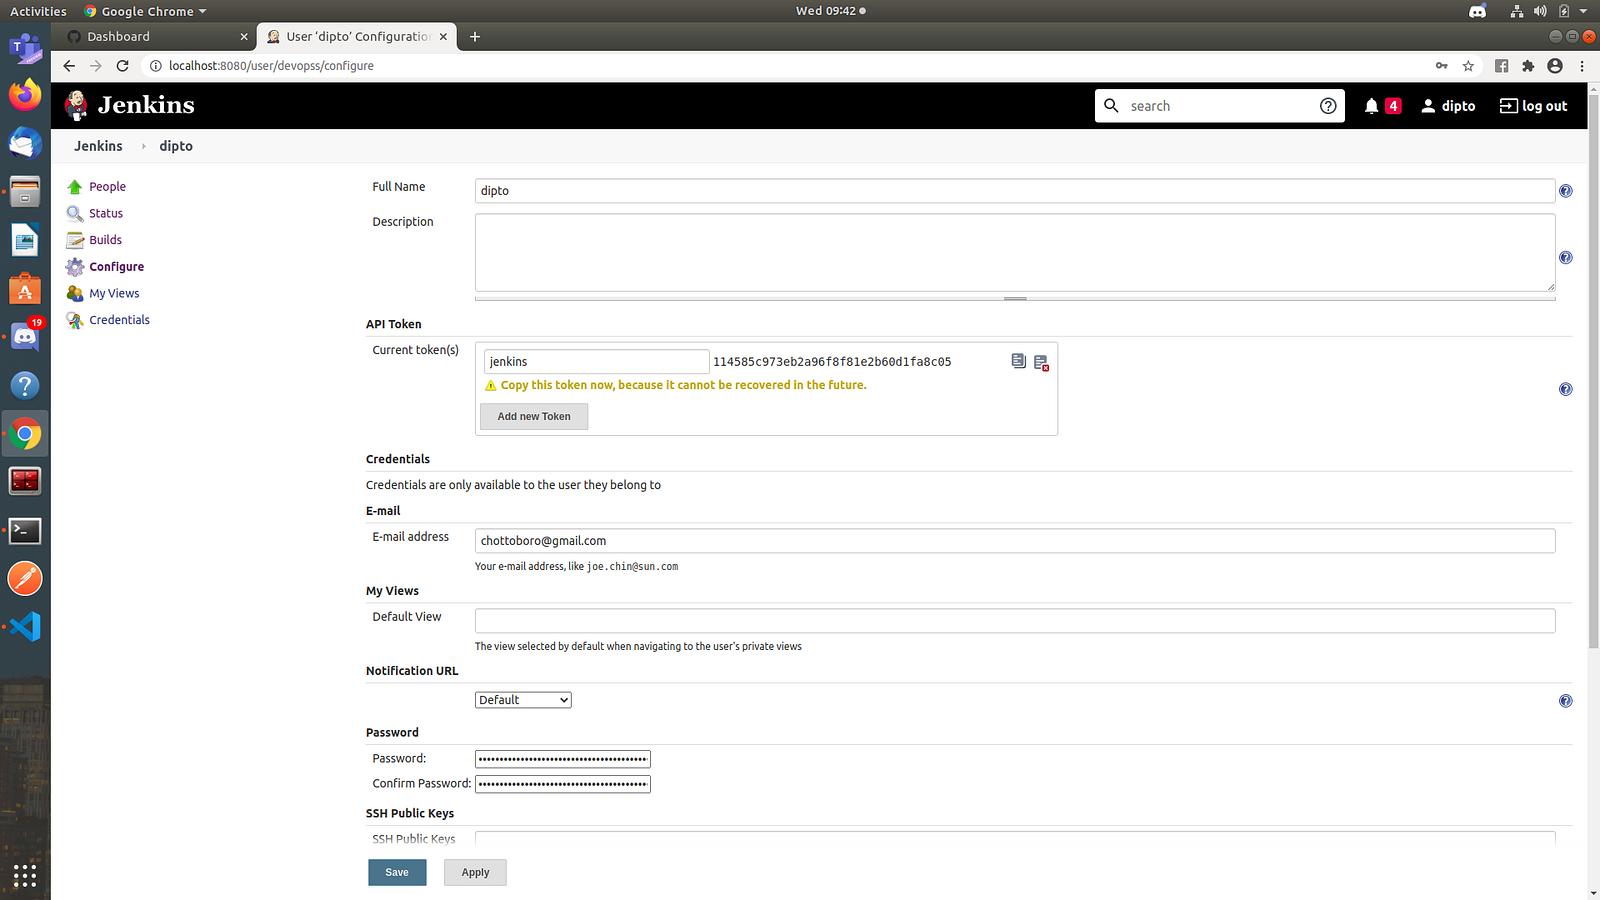Close the User 'dipto' Configuration tab

click(443, 36)
